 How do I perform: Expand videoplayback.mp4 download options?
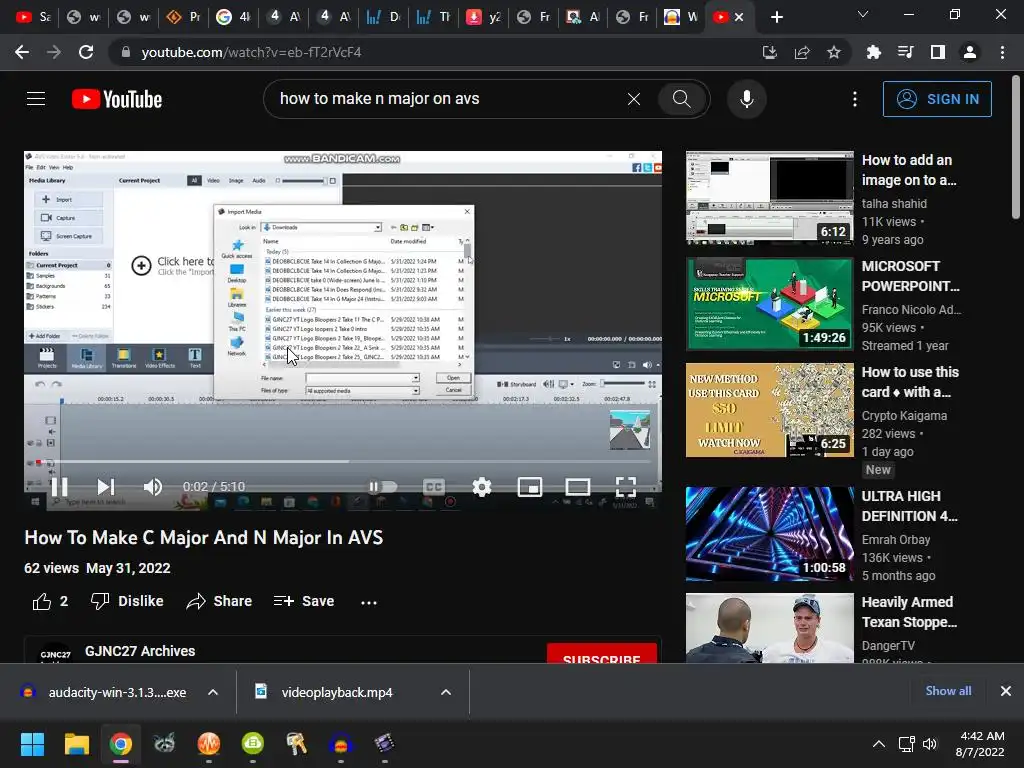(446, 692)
